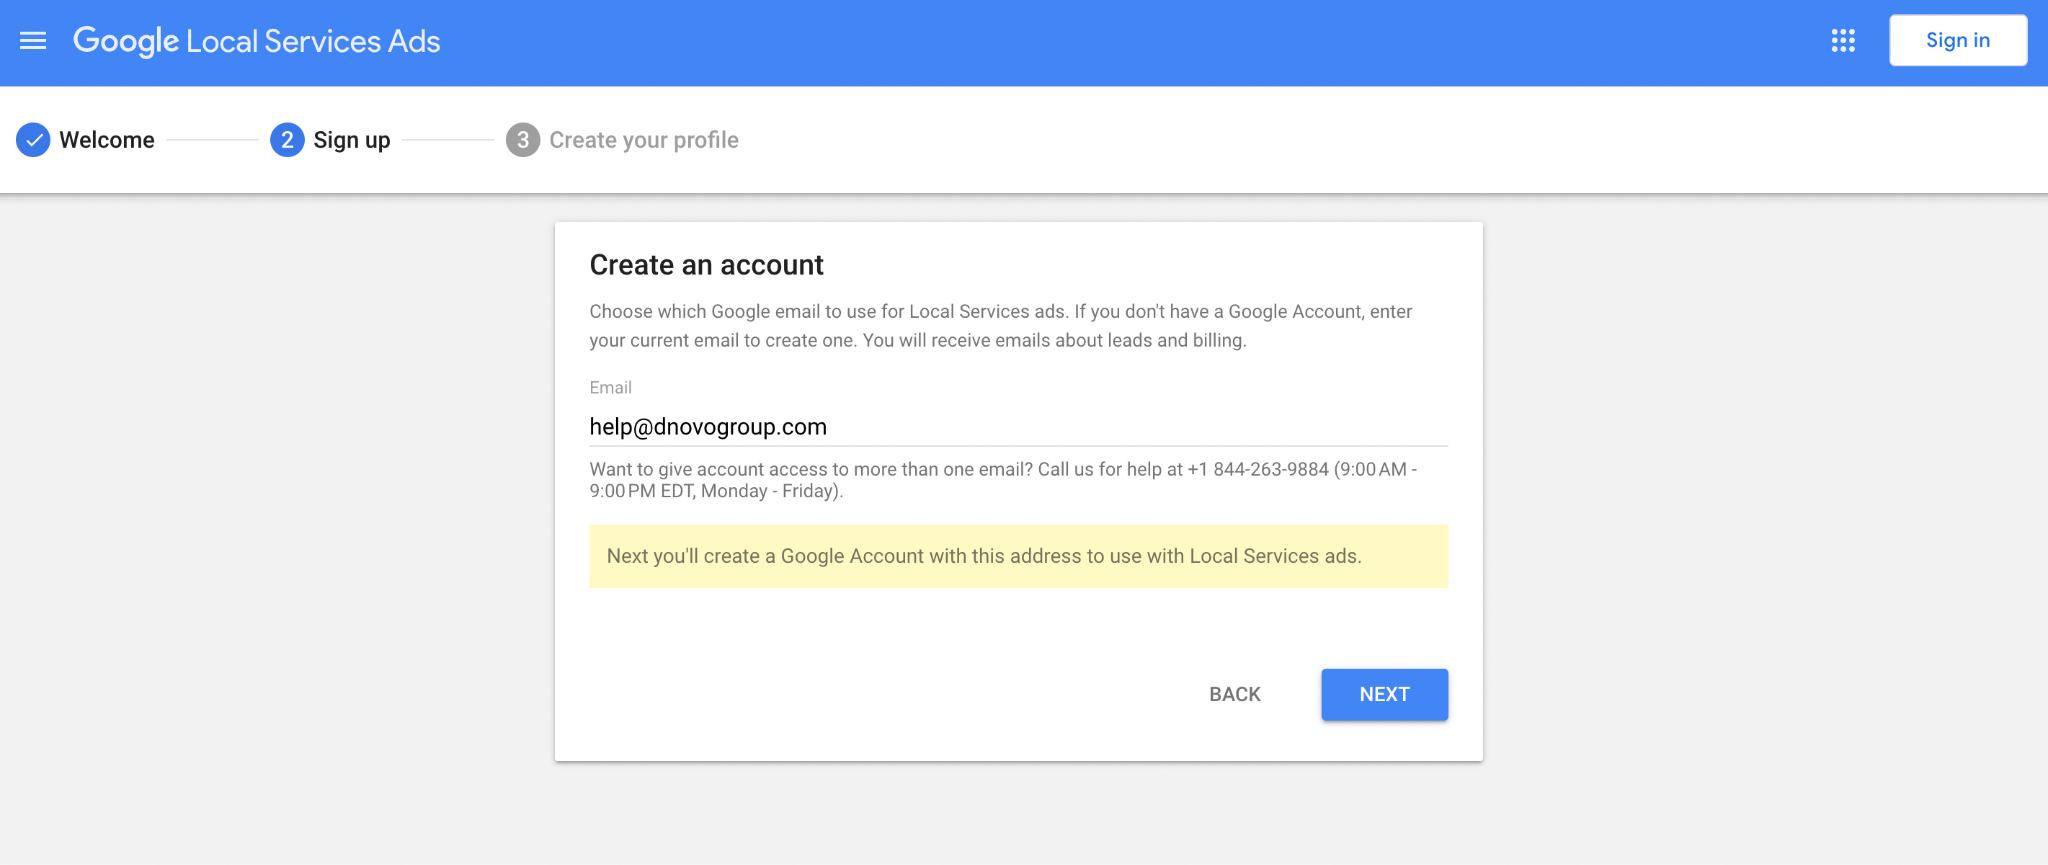The height and width of the screenshot is (865, 2048).
Task: Select the Create your profile step
Action: pyautogui.click(x=643, y=140)
